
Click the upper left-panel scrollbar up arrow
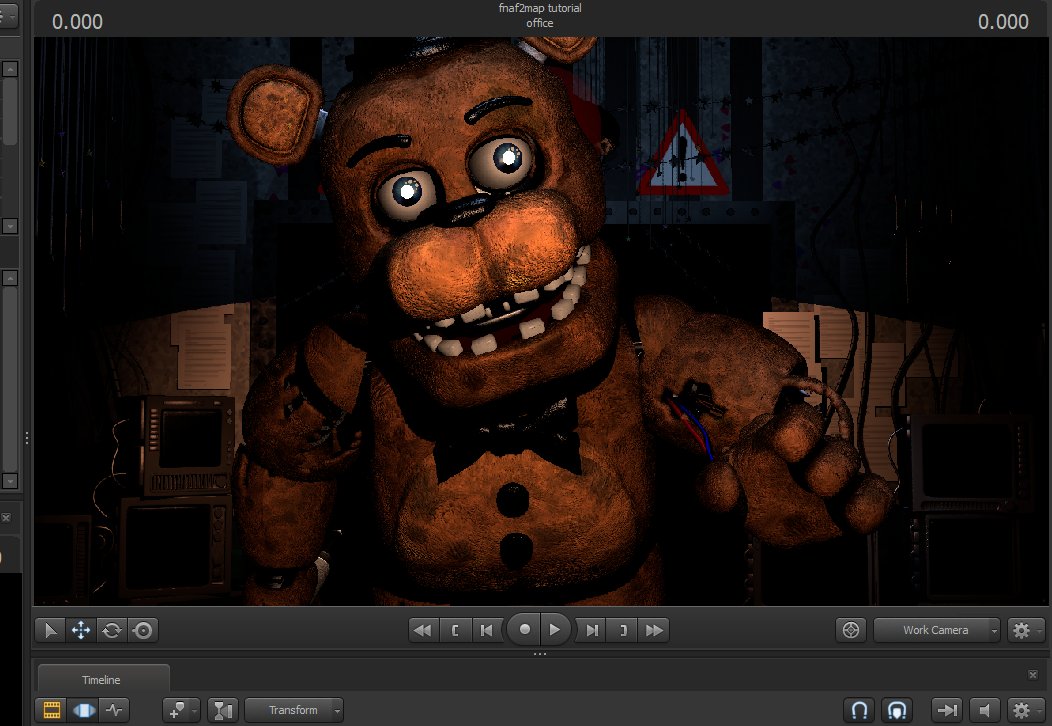(10, 69)
